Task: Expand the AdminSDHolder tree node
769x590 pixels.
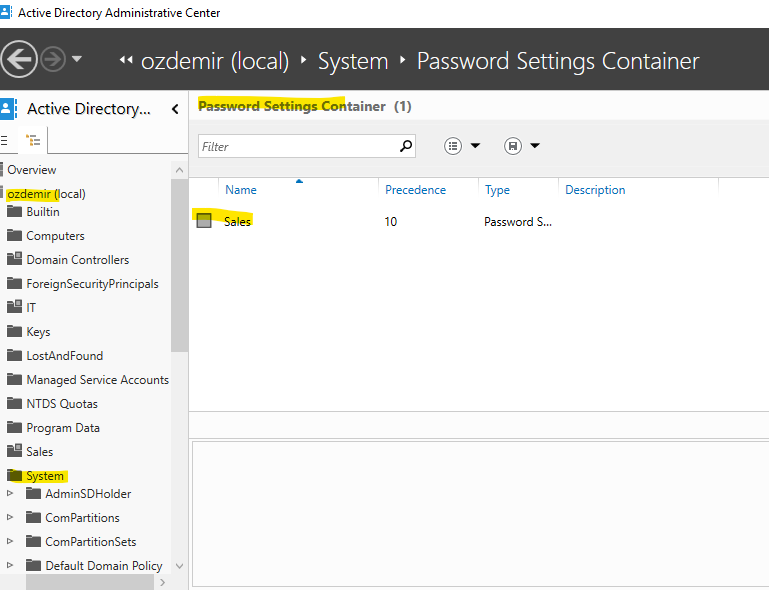Action: pos(11,494)
